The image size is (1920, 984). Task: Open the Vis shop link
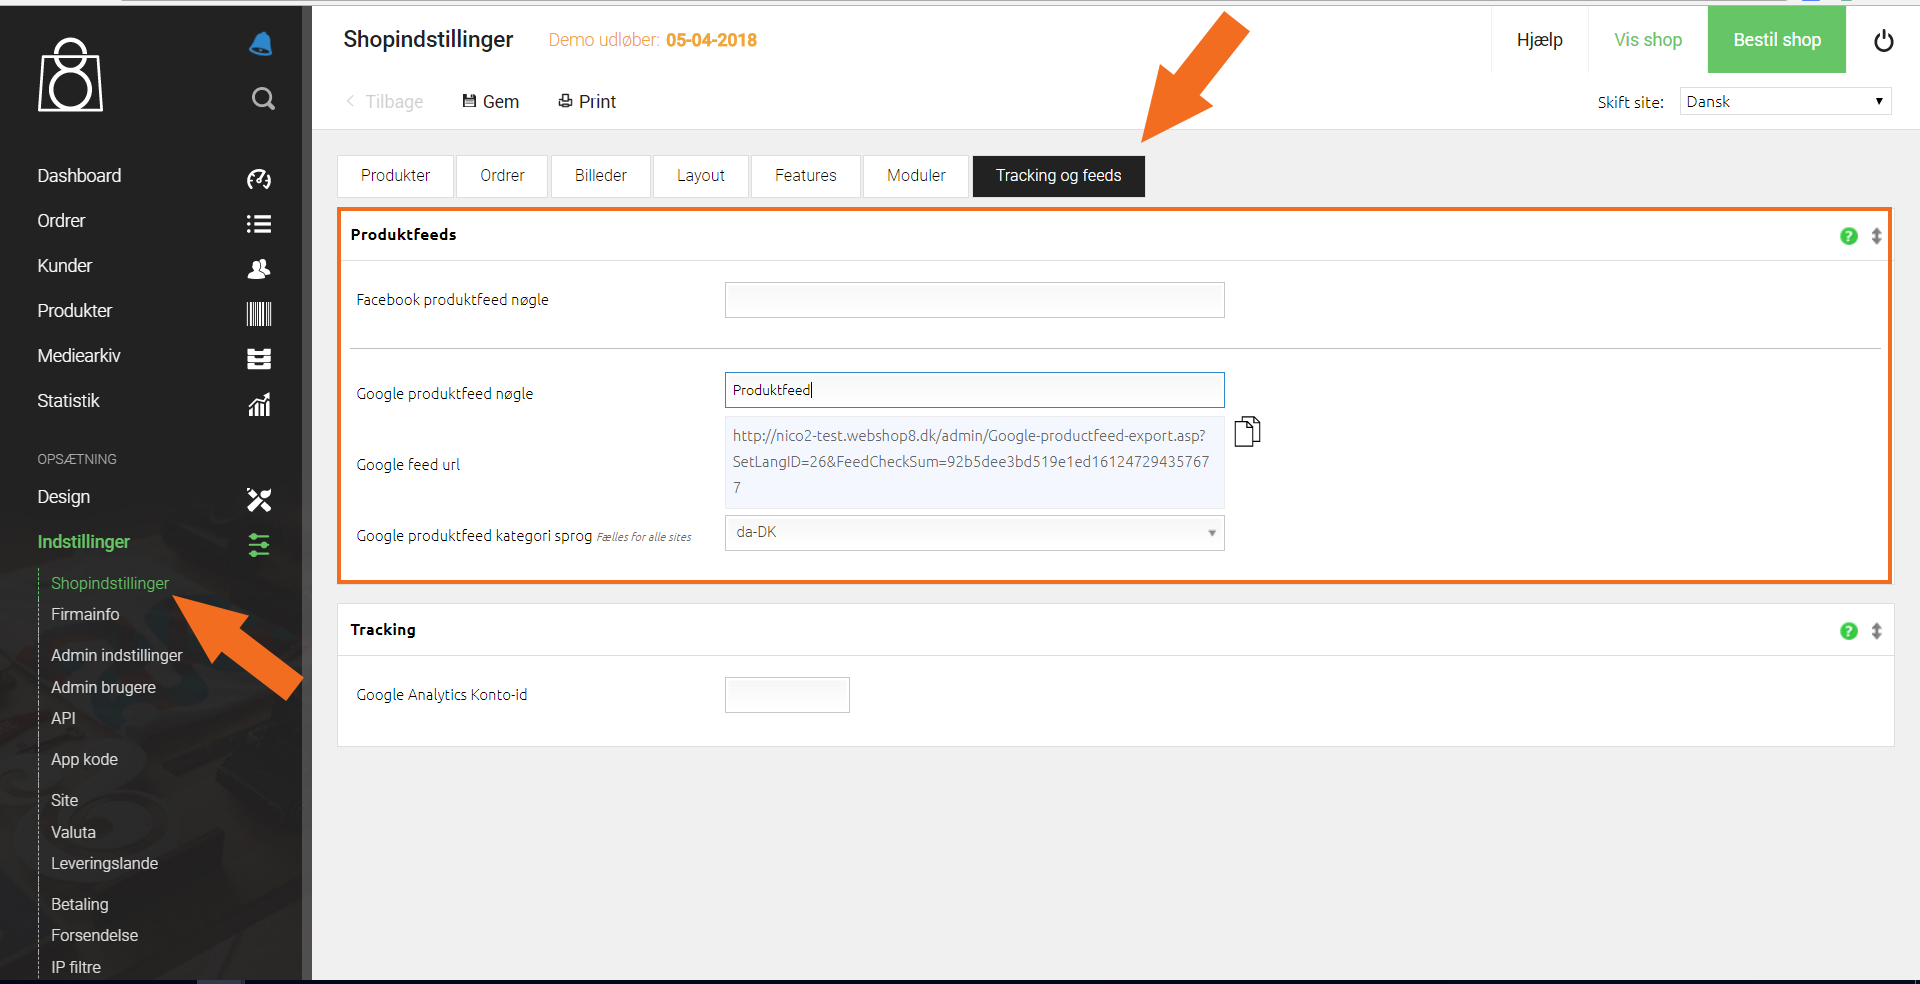point(1647,40)
